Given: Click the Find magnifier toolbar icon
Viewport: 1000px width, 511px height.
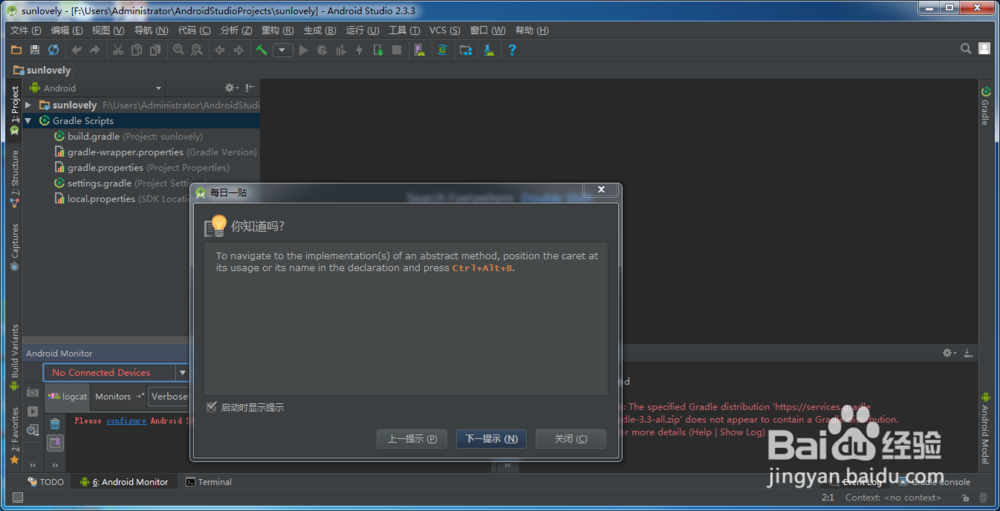Looking at the screenshot, I should [179, 50].
